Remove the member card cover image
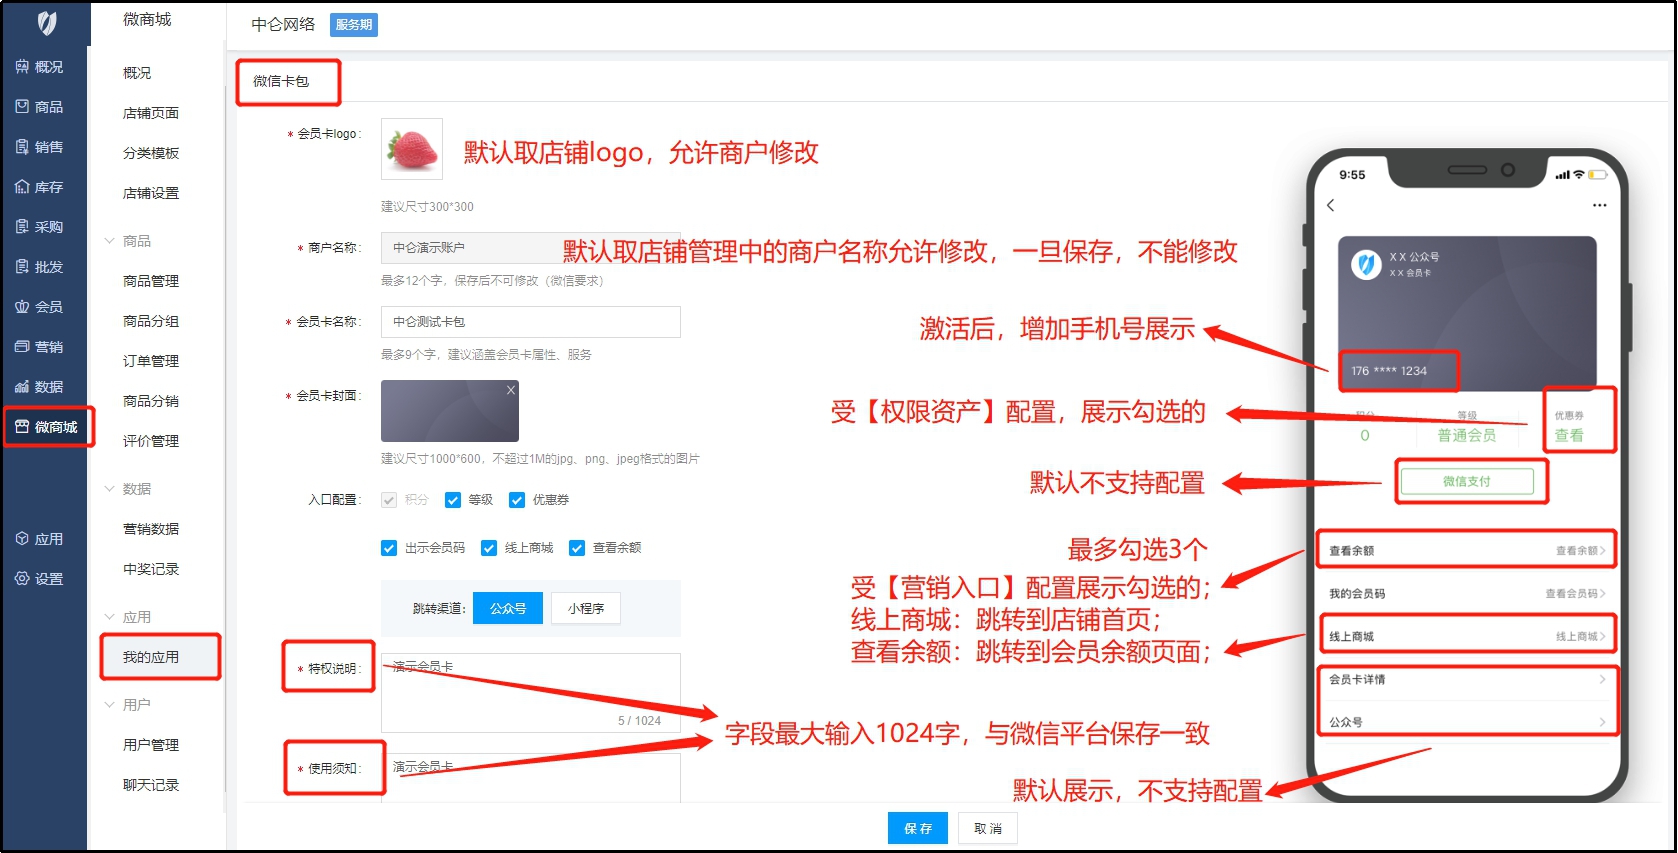This screenshot has height=853, width=1678. pyautogui.click(x=510, y=390)
